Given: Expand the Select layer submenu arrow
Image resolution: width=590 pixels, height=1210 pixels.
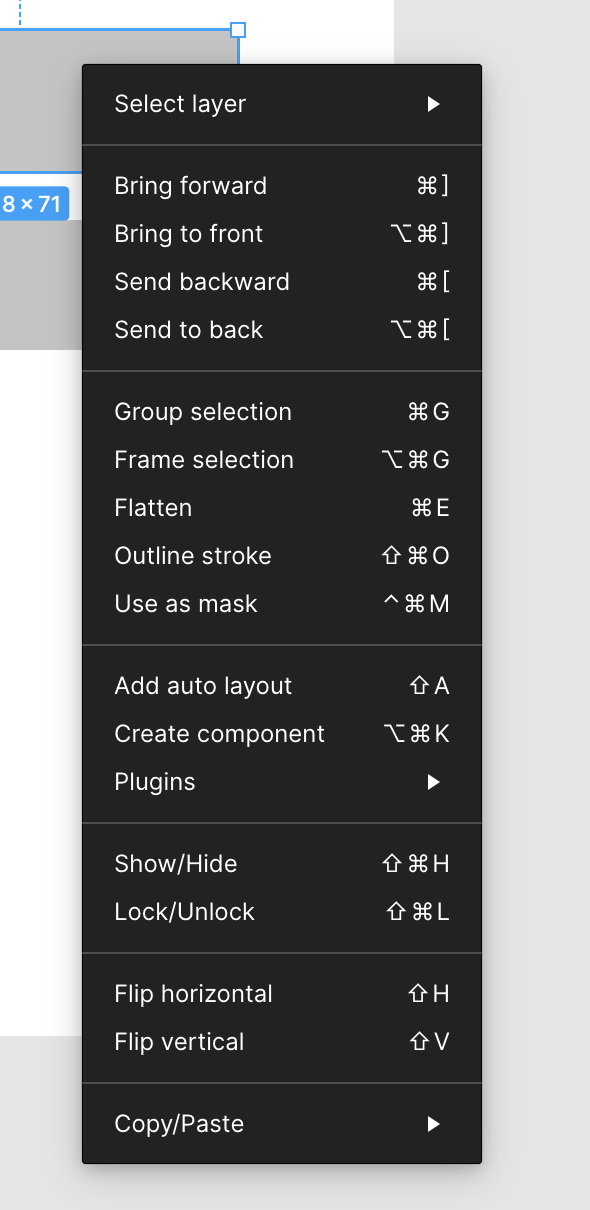Looking at the screenshot, I should point(433,104).
